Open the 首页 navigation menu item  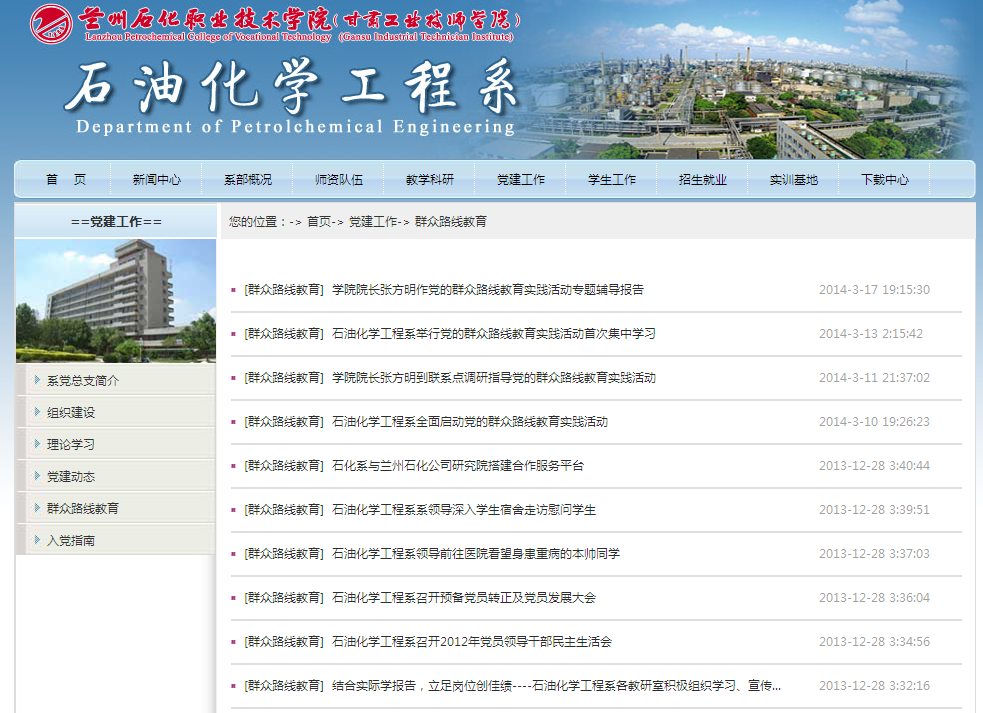tap(66, 180)
